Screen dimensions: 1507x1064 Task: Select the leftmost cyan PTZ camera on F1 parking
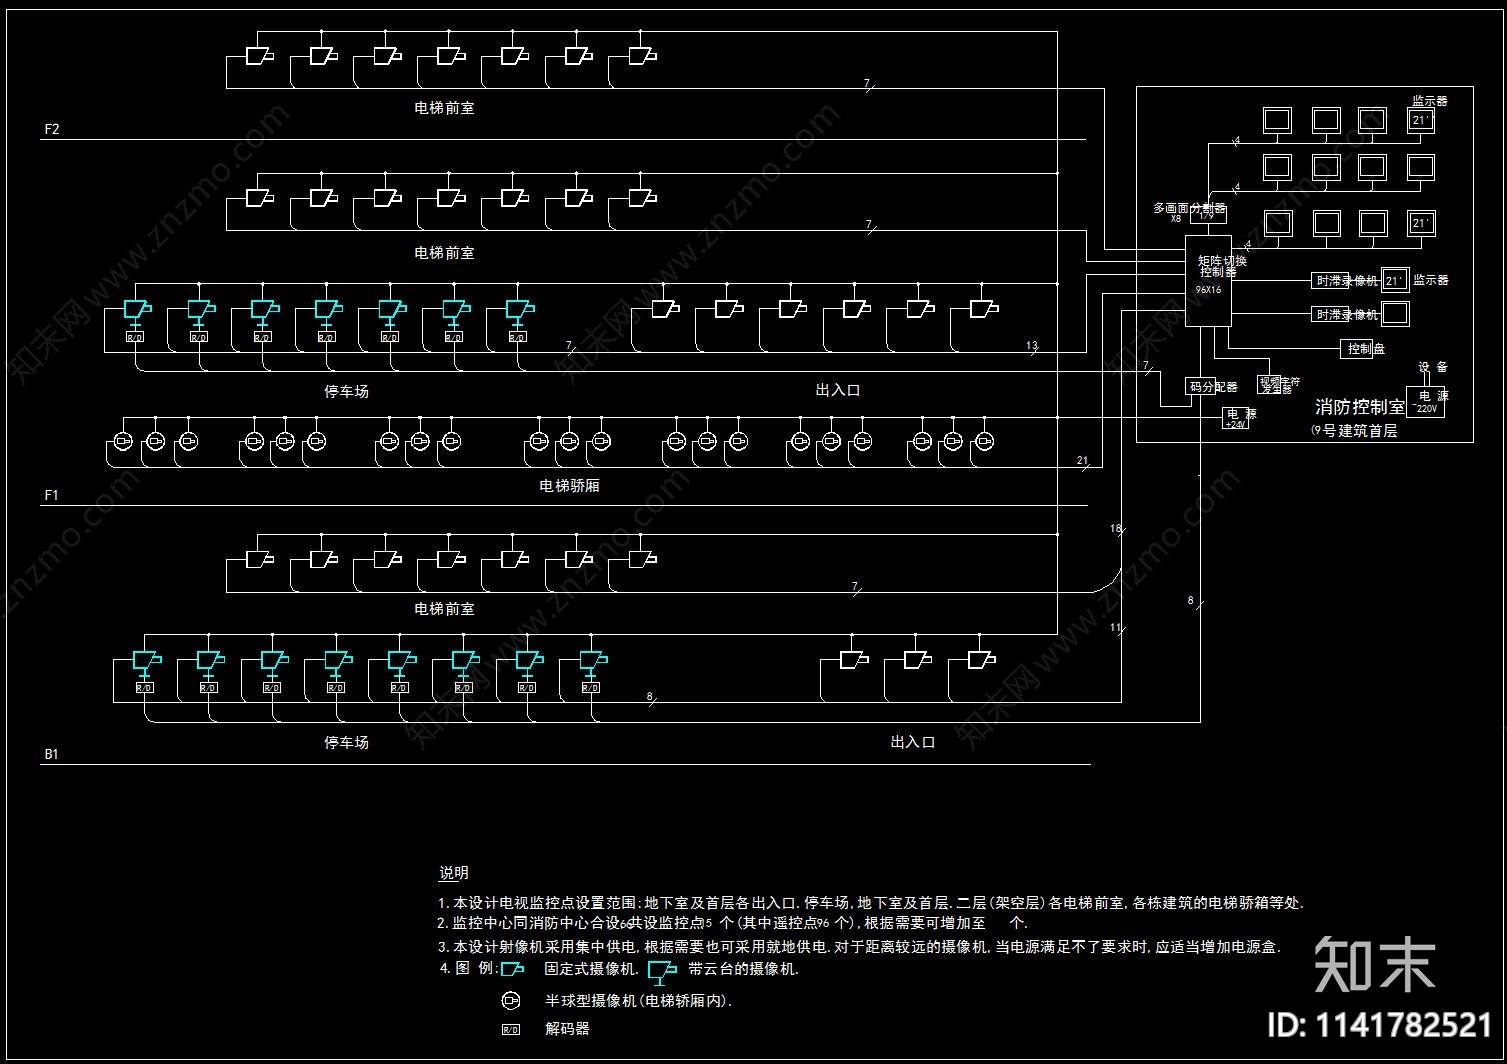[x=136, y=311]
